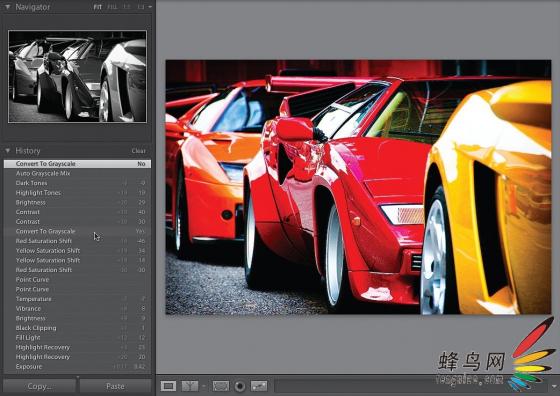560x396 pixels.
Task: Select the Loupe view icon in toolbar
Action: click(168, 386)
